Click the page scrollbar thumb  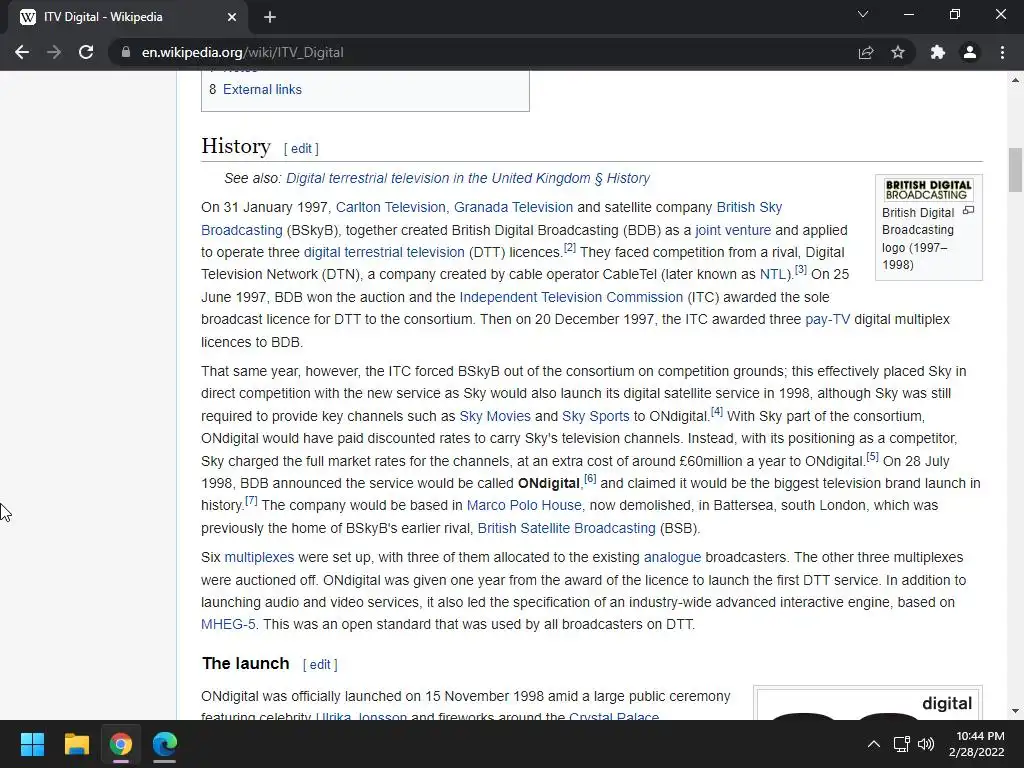coord(1015,170)
